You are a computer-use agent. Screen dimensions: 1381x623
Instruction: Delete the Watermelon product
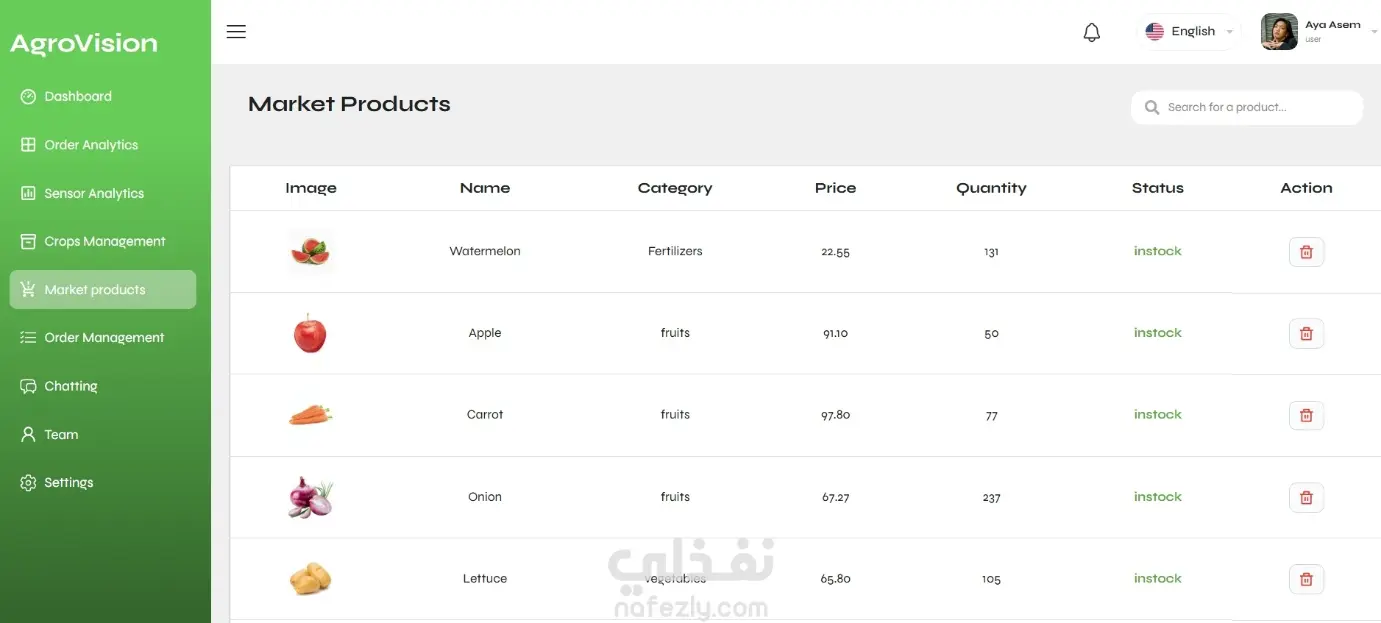pyautogui.click(x=1306, y=252)
